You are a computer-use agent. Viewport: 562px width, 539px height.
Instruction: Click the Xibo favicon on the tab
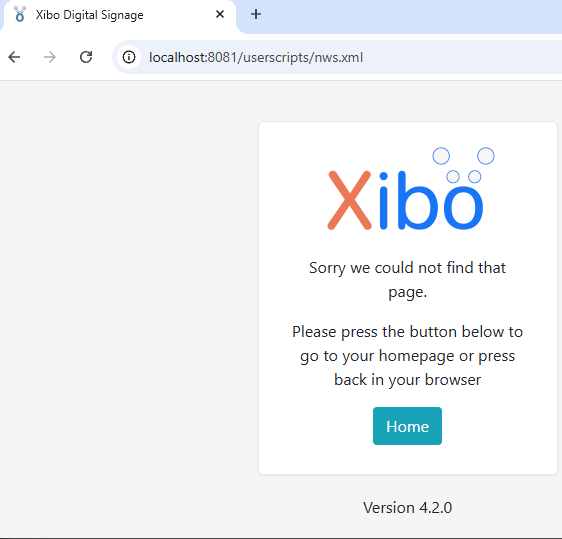[x=20, y=14]
